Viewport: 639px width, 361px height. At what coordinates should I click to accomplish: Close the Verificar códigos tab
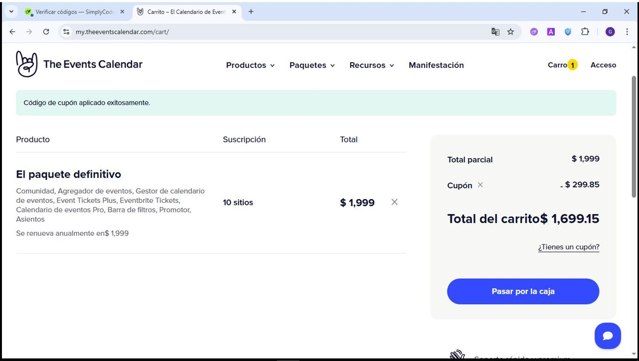122,12
